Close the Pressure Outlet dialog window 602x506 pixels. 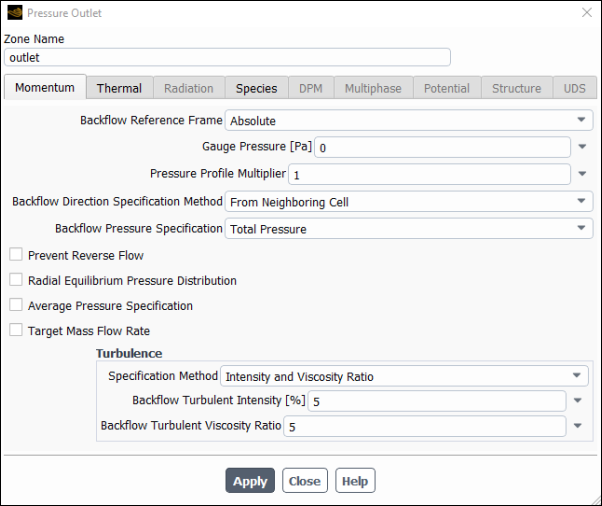point(586,13)
